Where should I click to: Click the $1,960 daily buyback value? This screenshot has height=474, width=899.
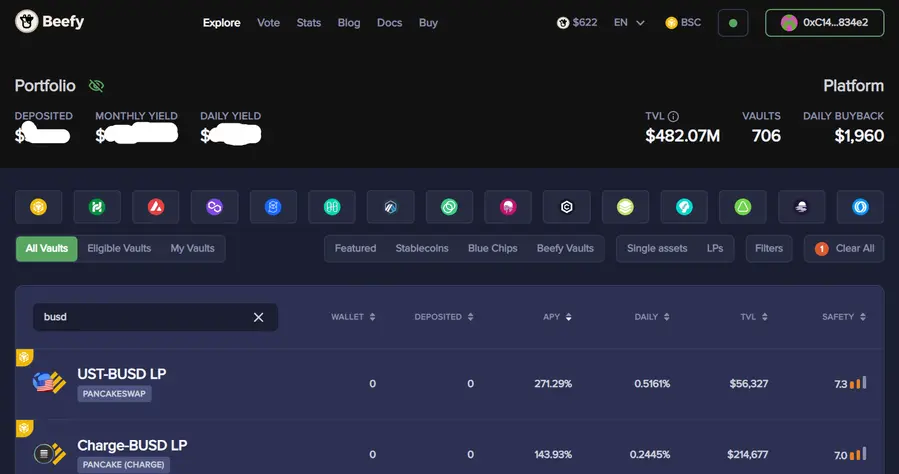click(859, 136)
